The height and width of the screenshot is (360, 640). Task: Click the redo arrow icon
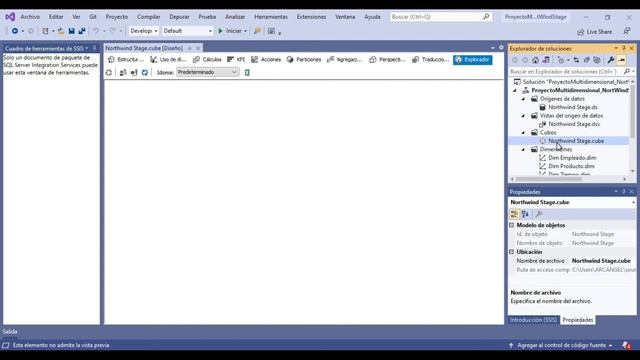pyautogui.click(x=112, y=31)
